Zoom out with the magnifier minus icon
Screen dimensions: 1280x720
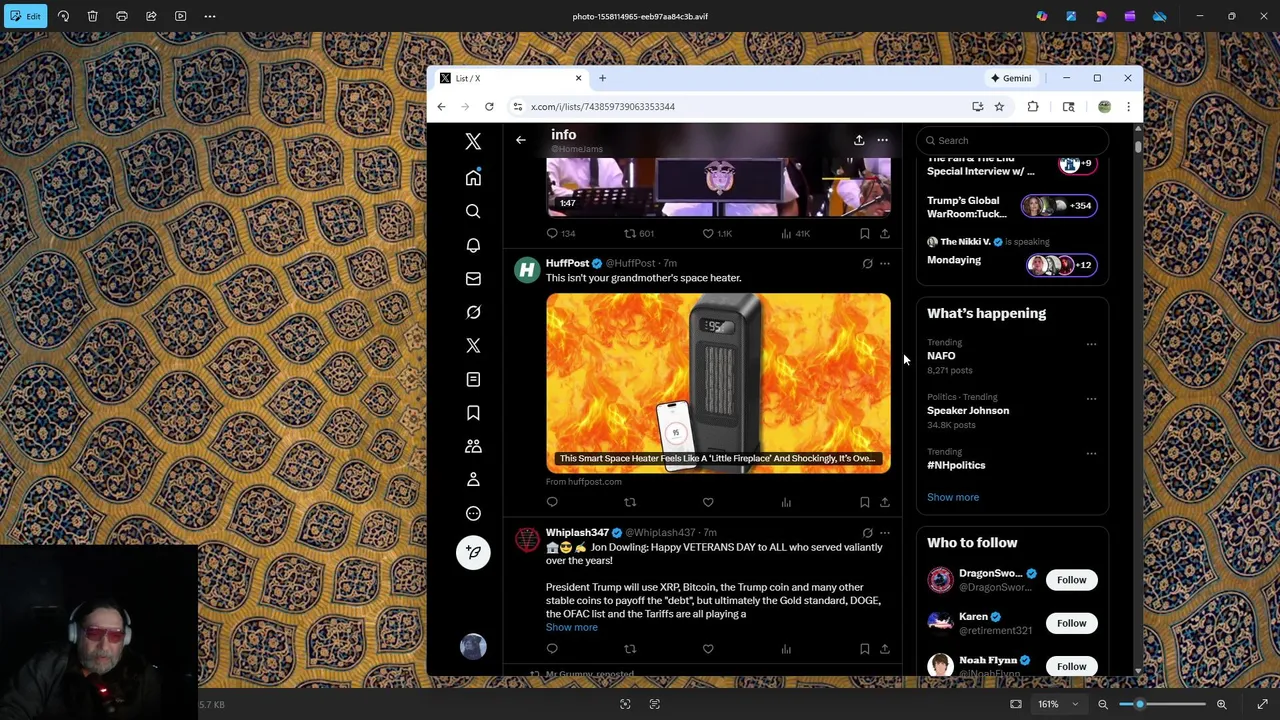(x=1103, y=704)
